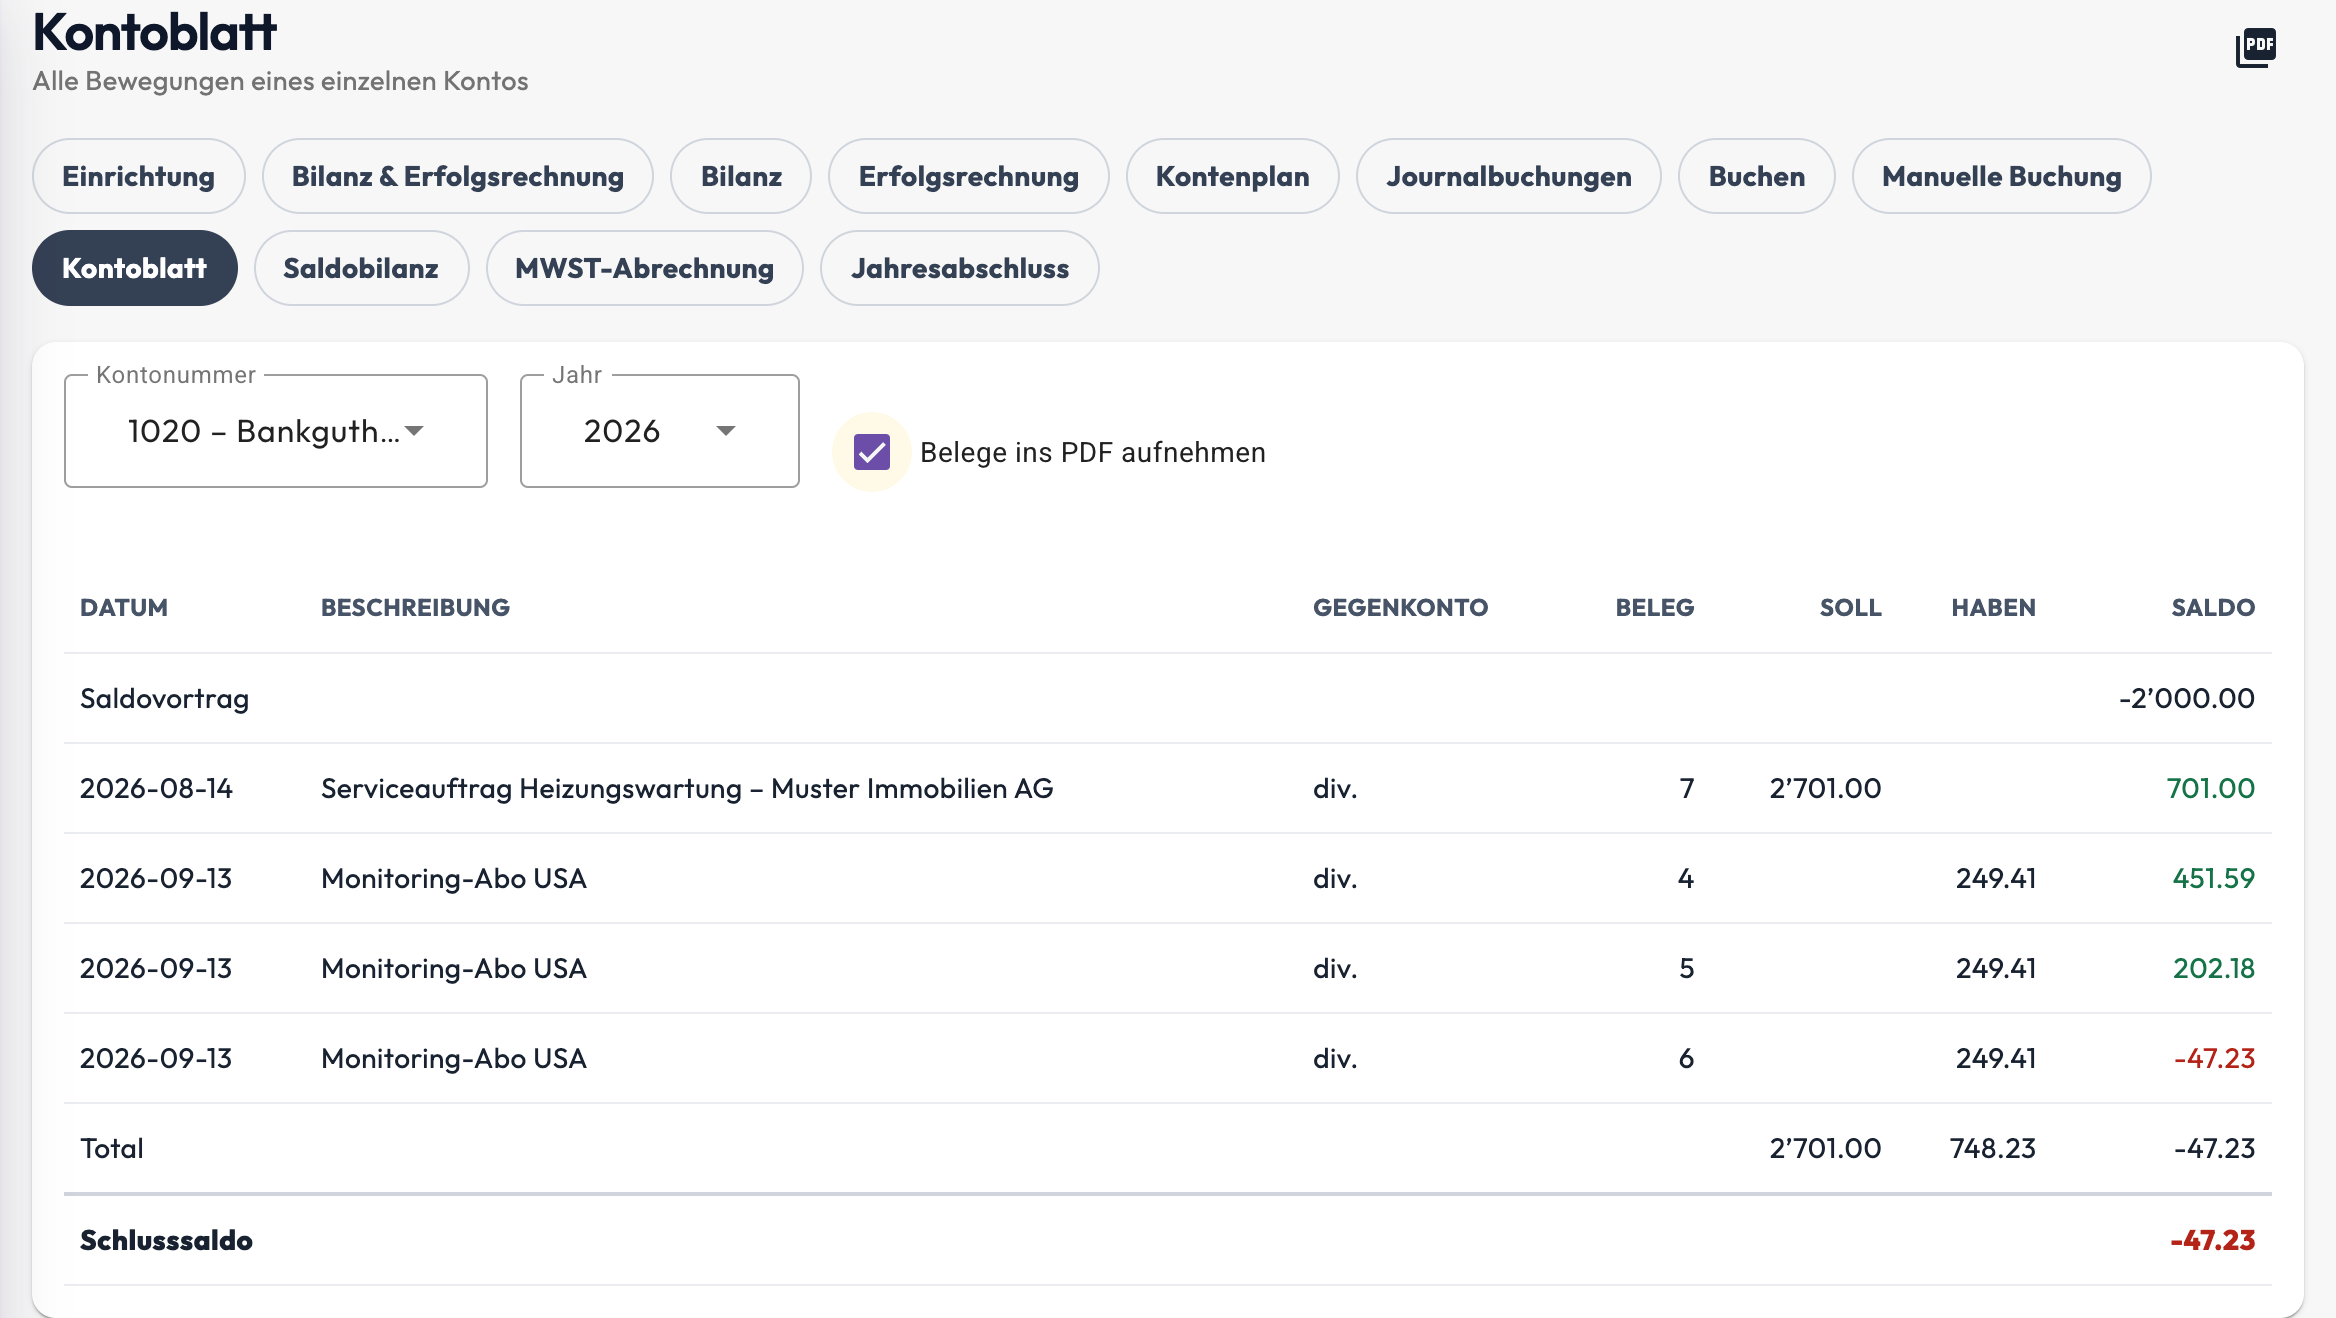This screenshot has height=1318, width=2336.
Task: Click the BESCHREIBUNG column header
Action: [x=415, y=607]
